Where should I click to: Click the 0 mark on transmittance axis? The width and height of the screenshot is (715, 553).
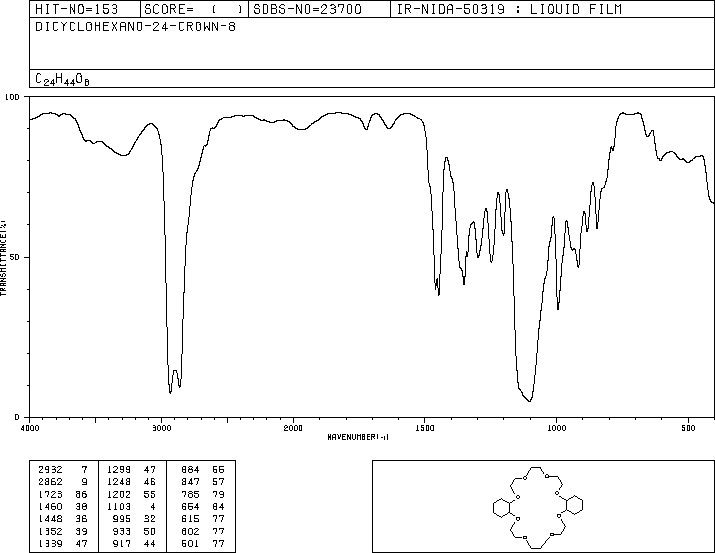17,417
